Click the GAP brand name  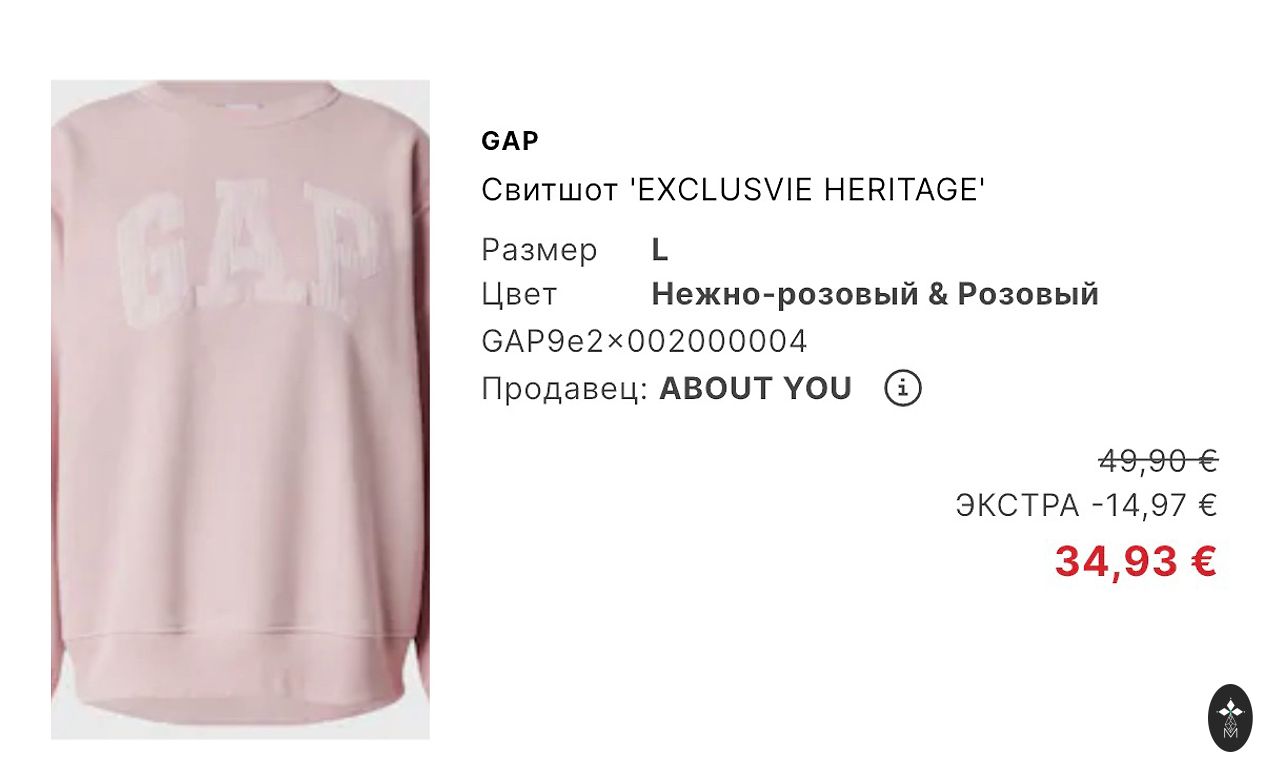pyautogui.click(x=510, y=141)
